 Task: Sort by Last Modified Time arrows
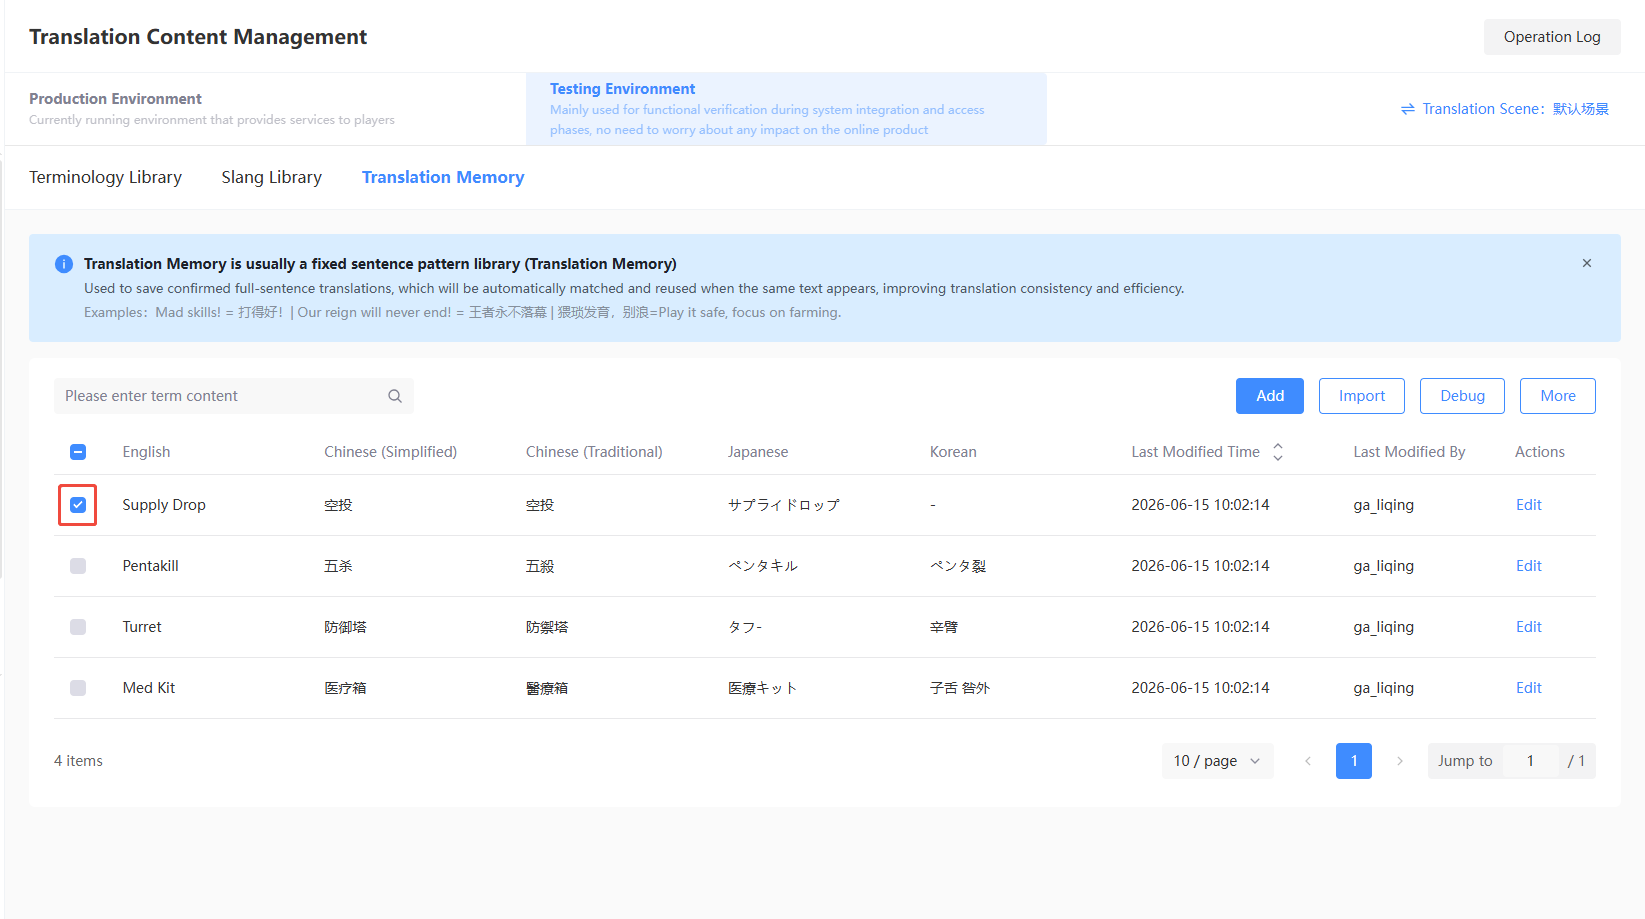click(x=1278, y=452)
